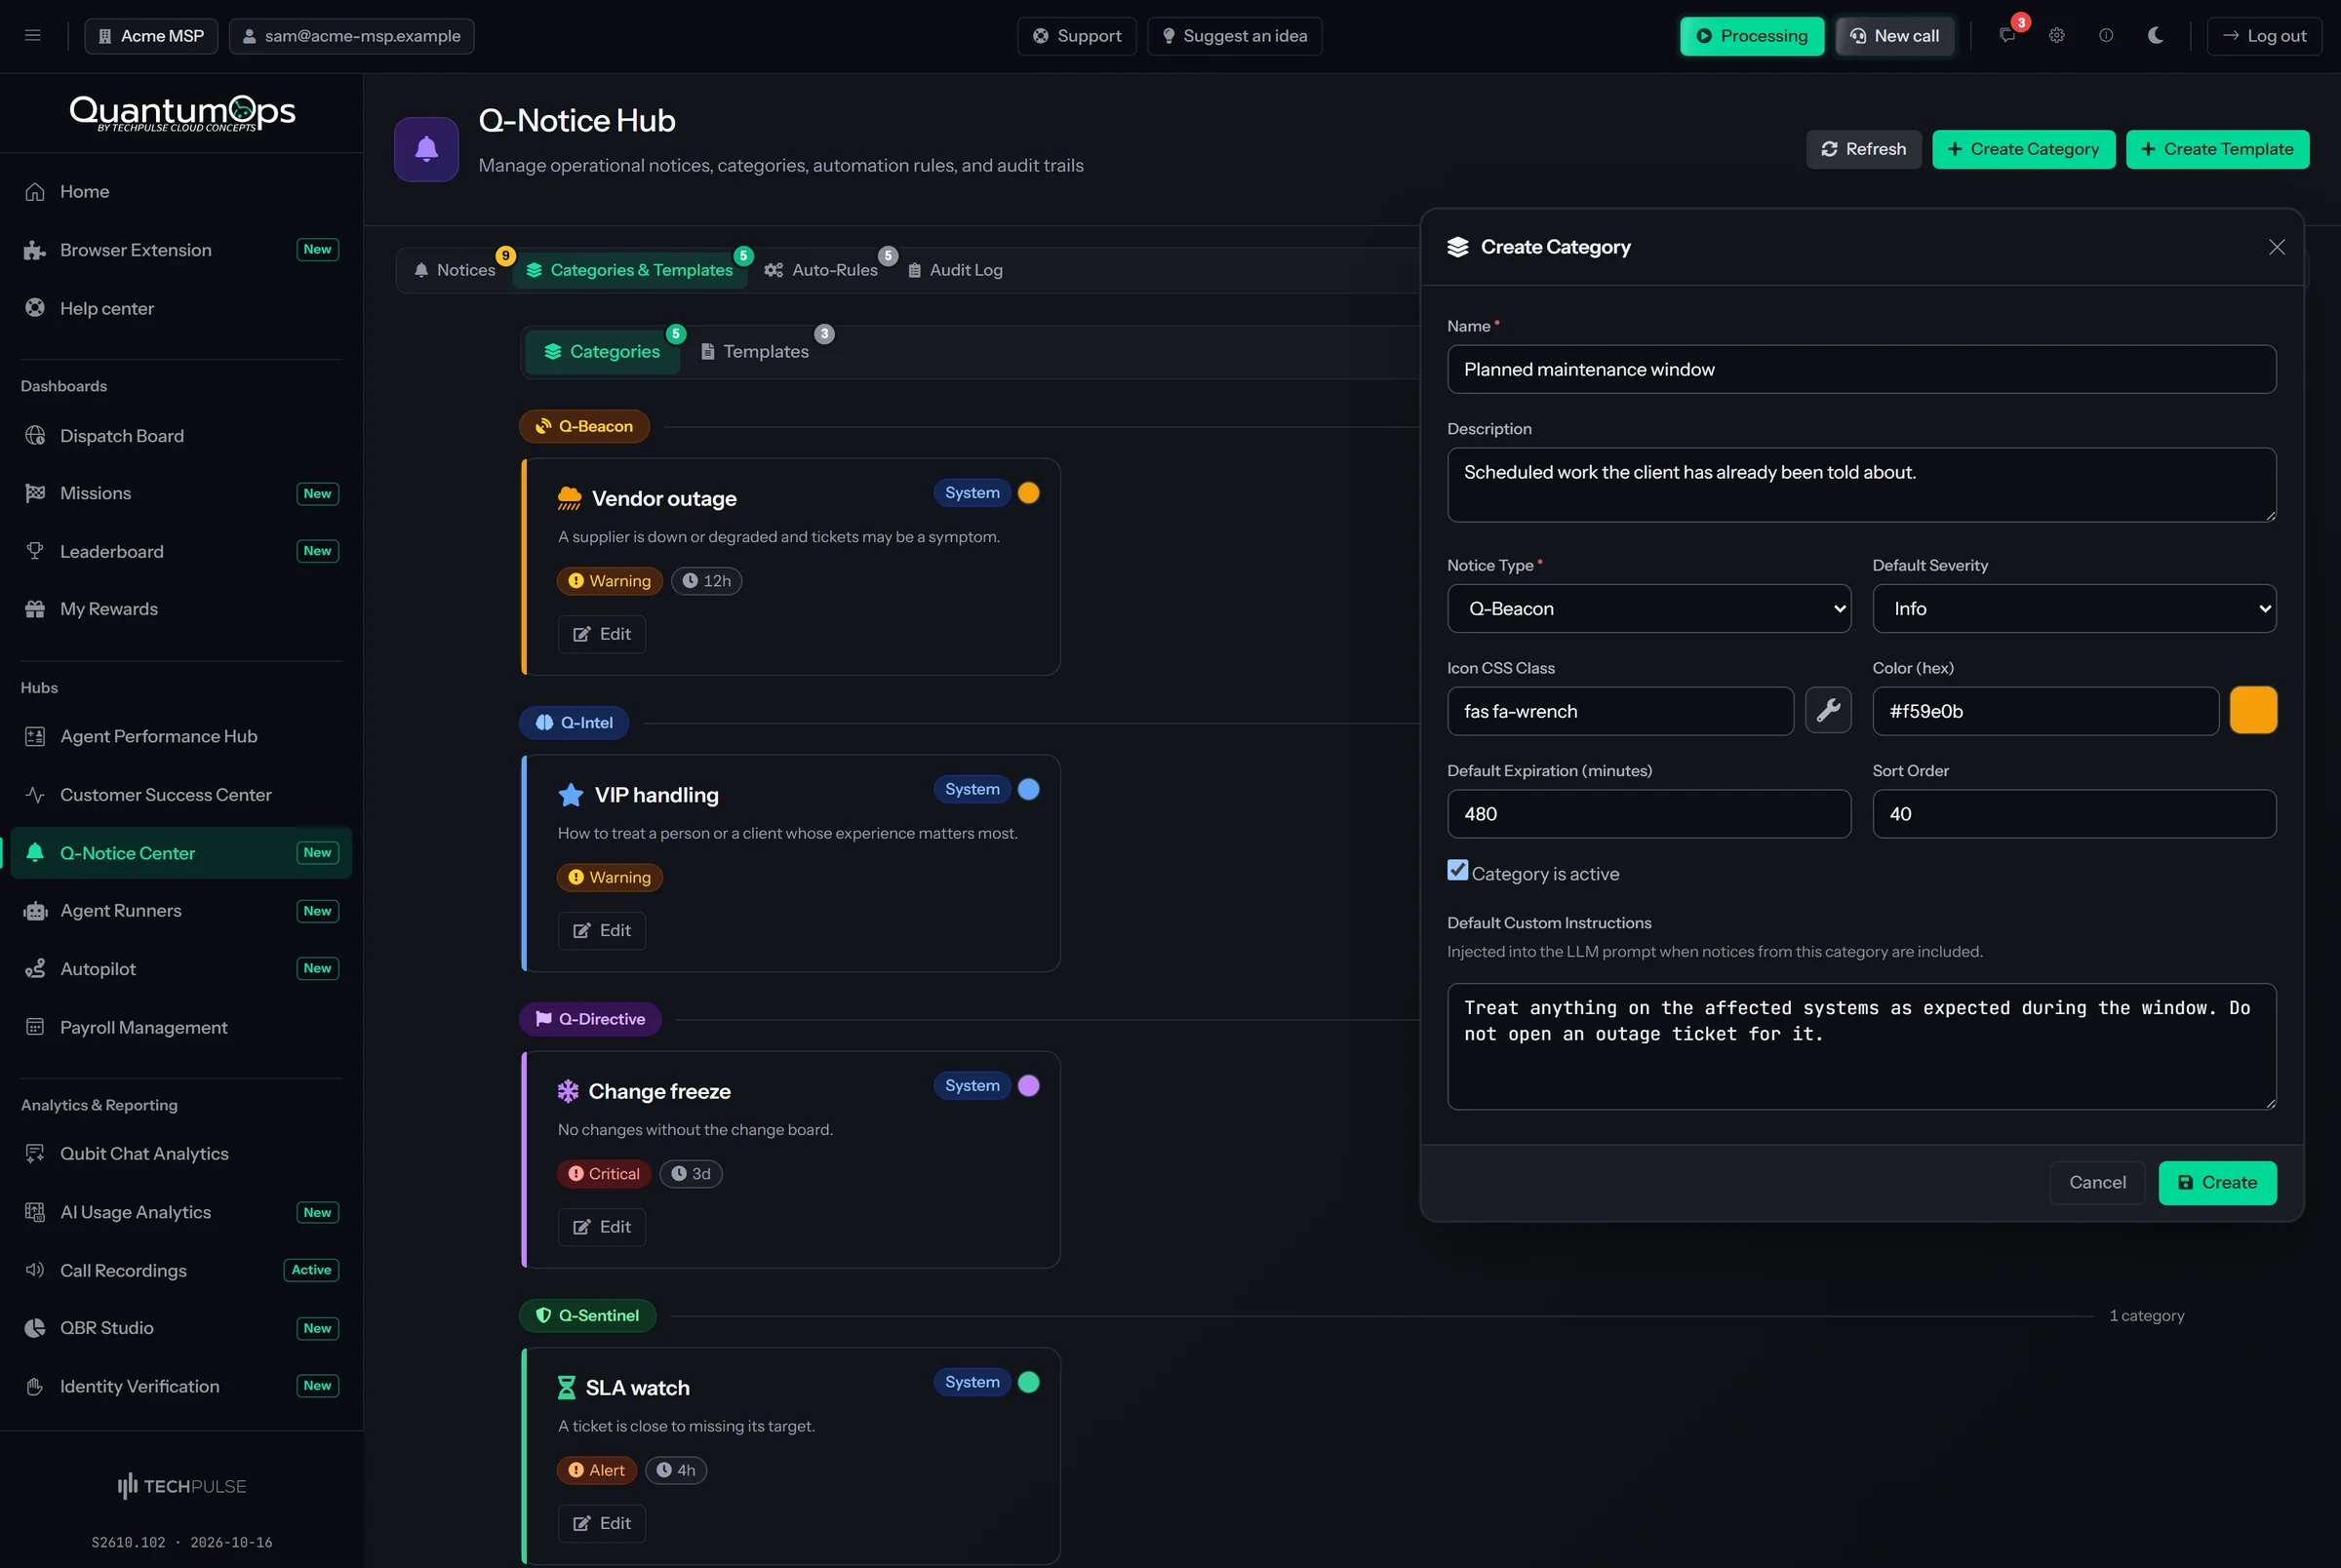
Task: Close the Create Category panel
Action: (x=2277, y=247)
